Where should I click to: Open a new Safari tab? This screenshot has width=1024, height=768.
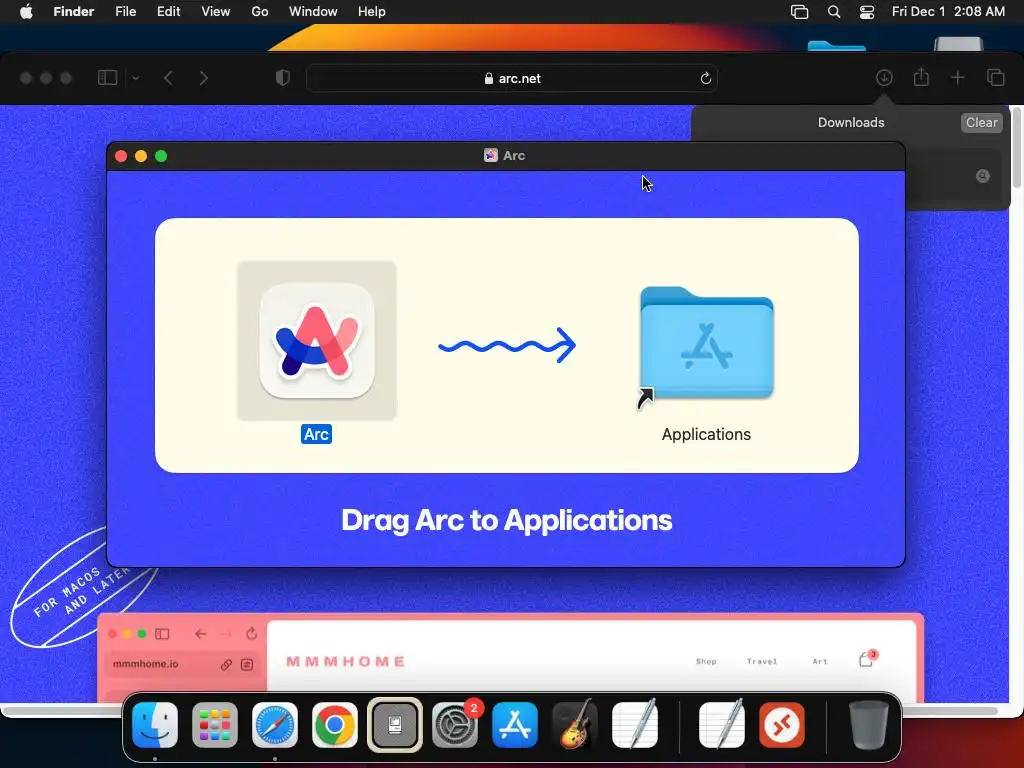pyautogui.click(x=957, y=78)
